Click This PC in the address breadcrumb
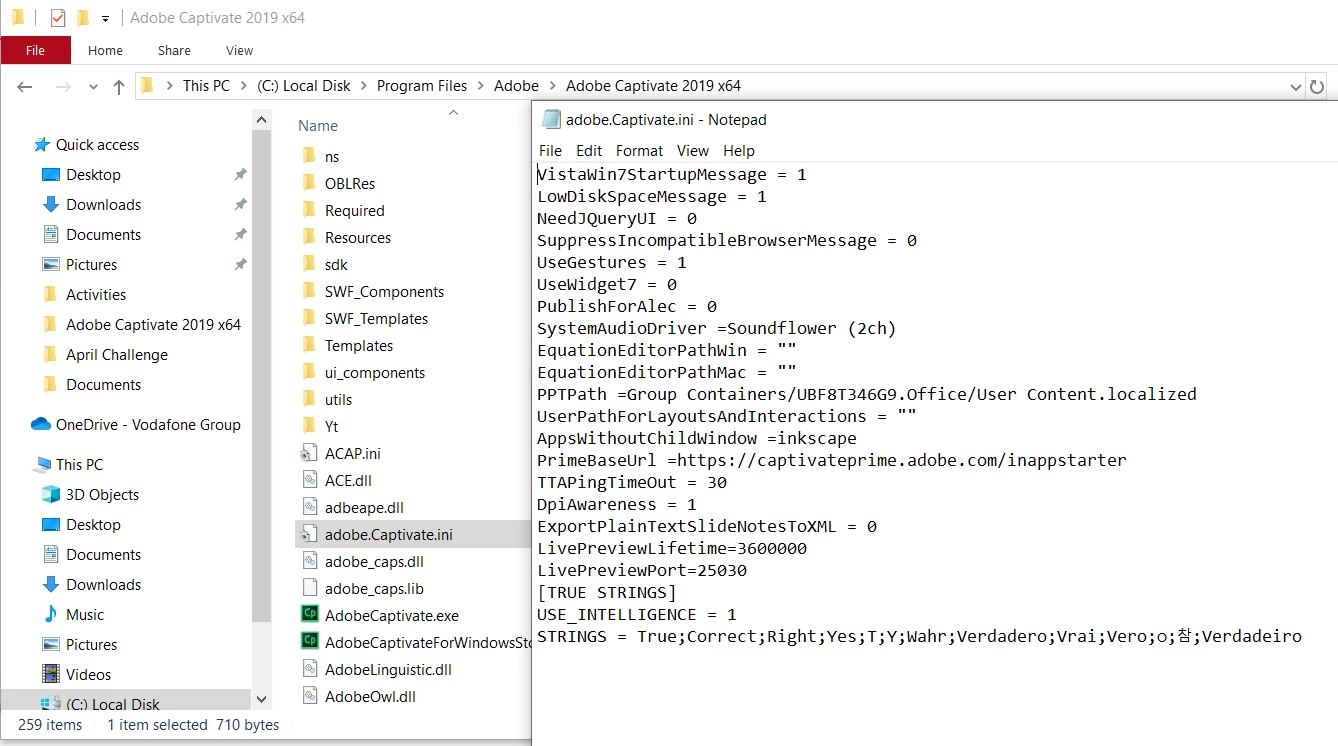Screen dimensions: 1338x746 click(206, 86)
